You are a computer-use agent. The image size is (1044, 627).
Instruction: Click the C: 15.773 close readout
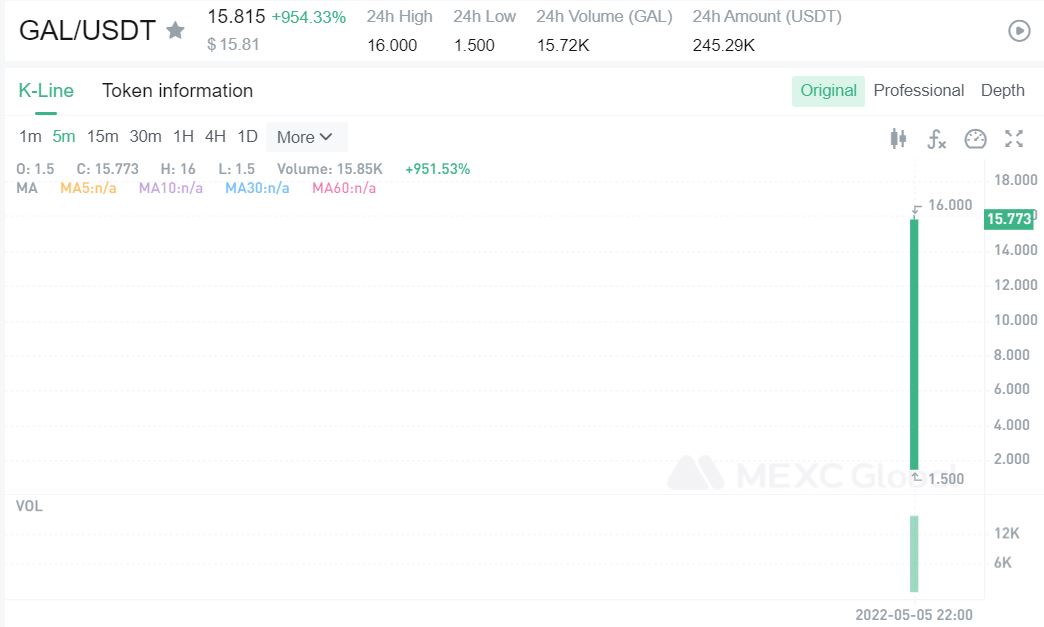click(x=108, y=169)
